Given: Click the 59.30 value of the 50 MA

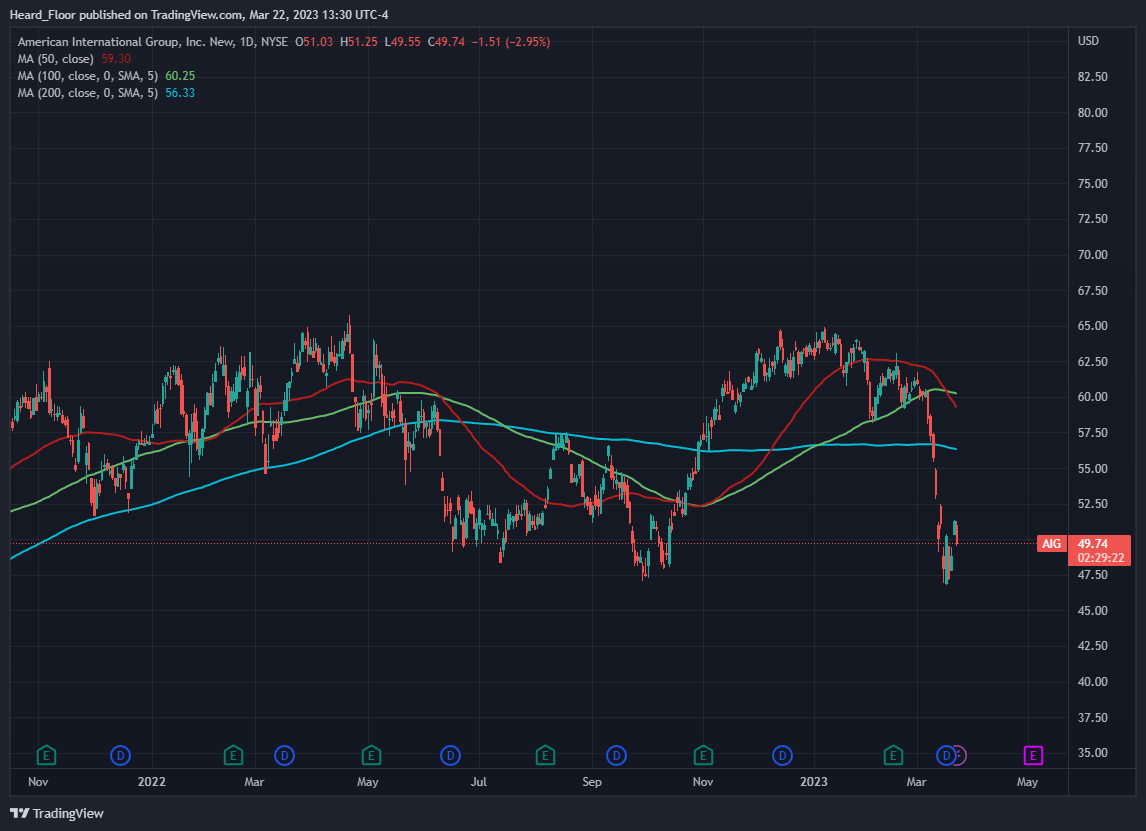Looking at the screenshot, I should click(116, 58).
